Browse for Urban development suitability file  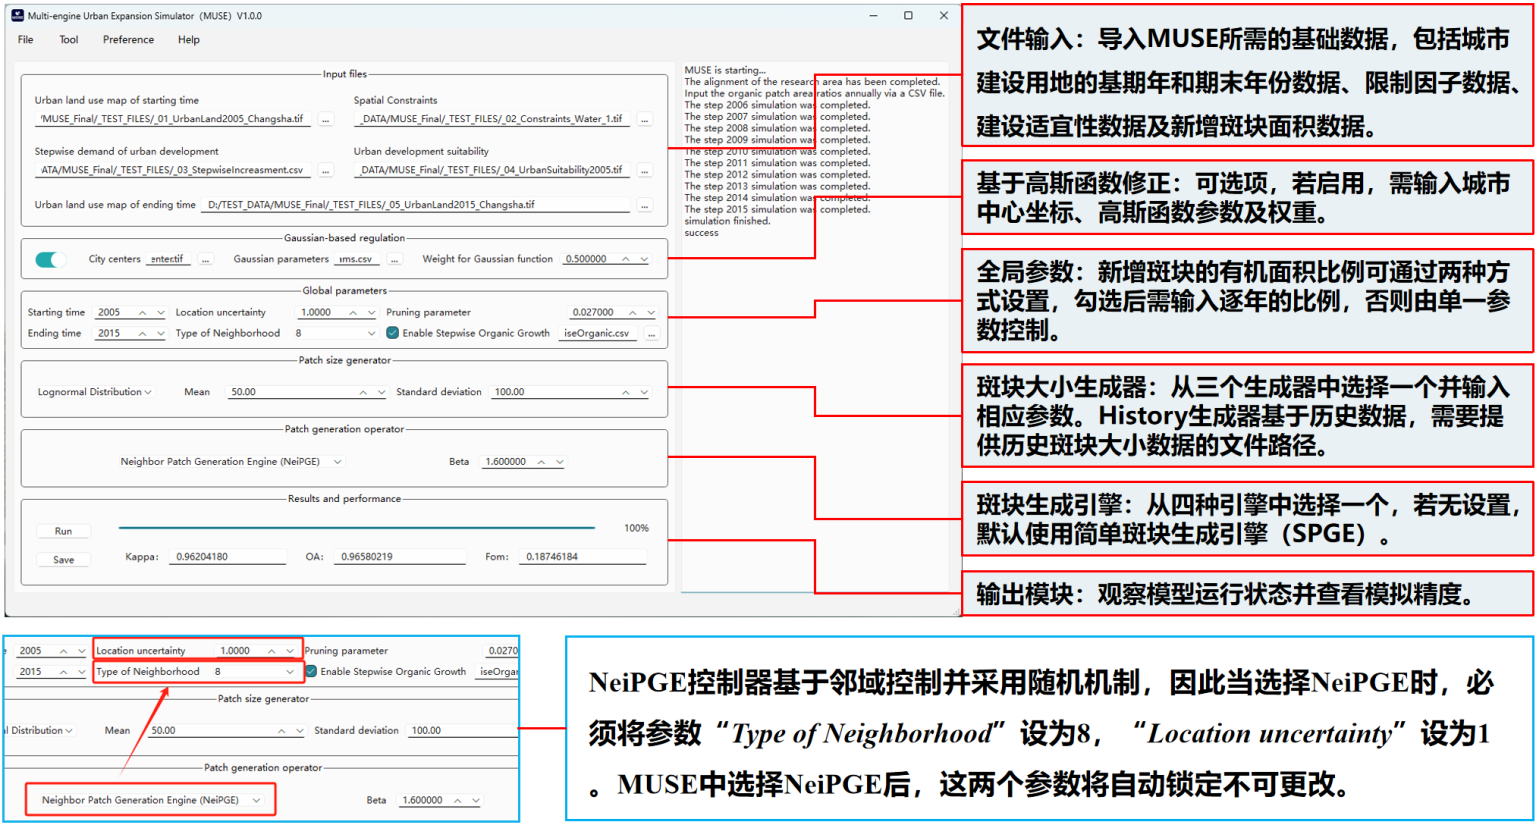[645, 171]
